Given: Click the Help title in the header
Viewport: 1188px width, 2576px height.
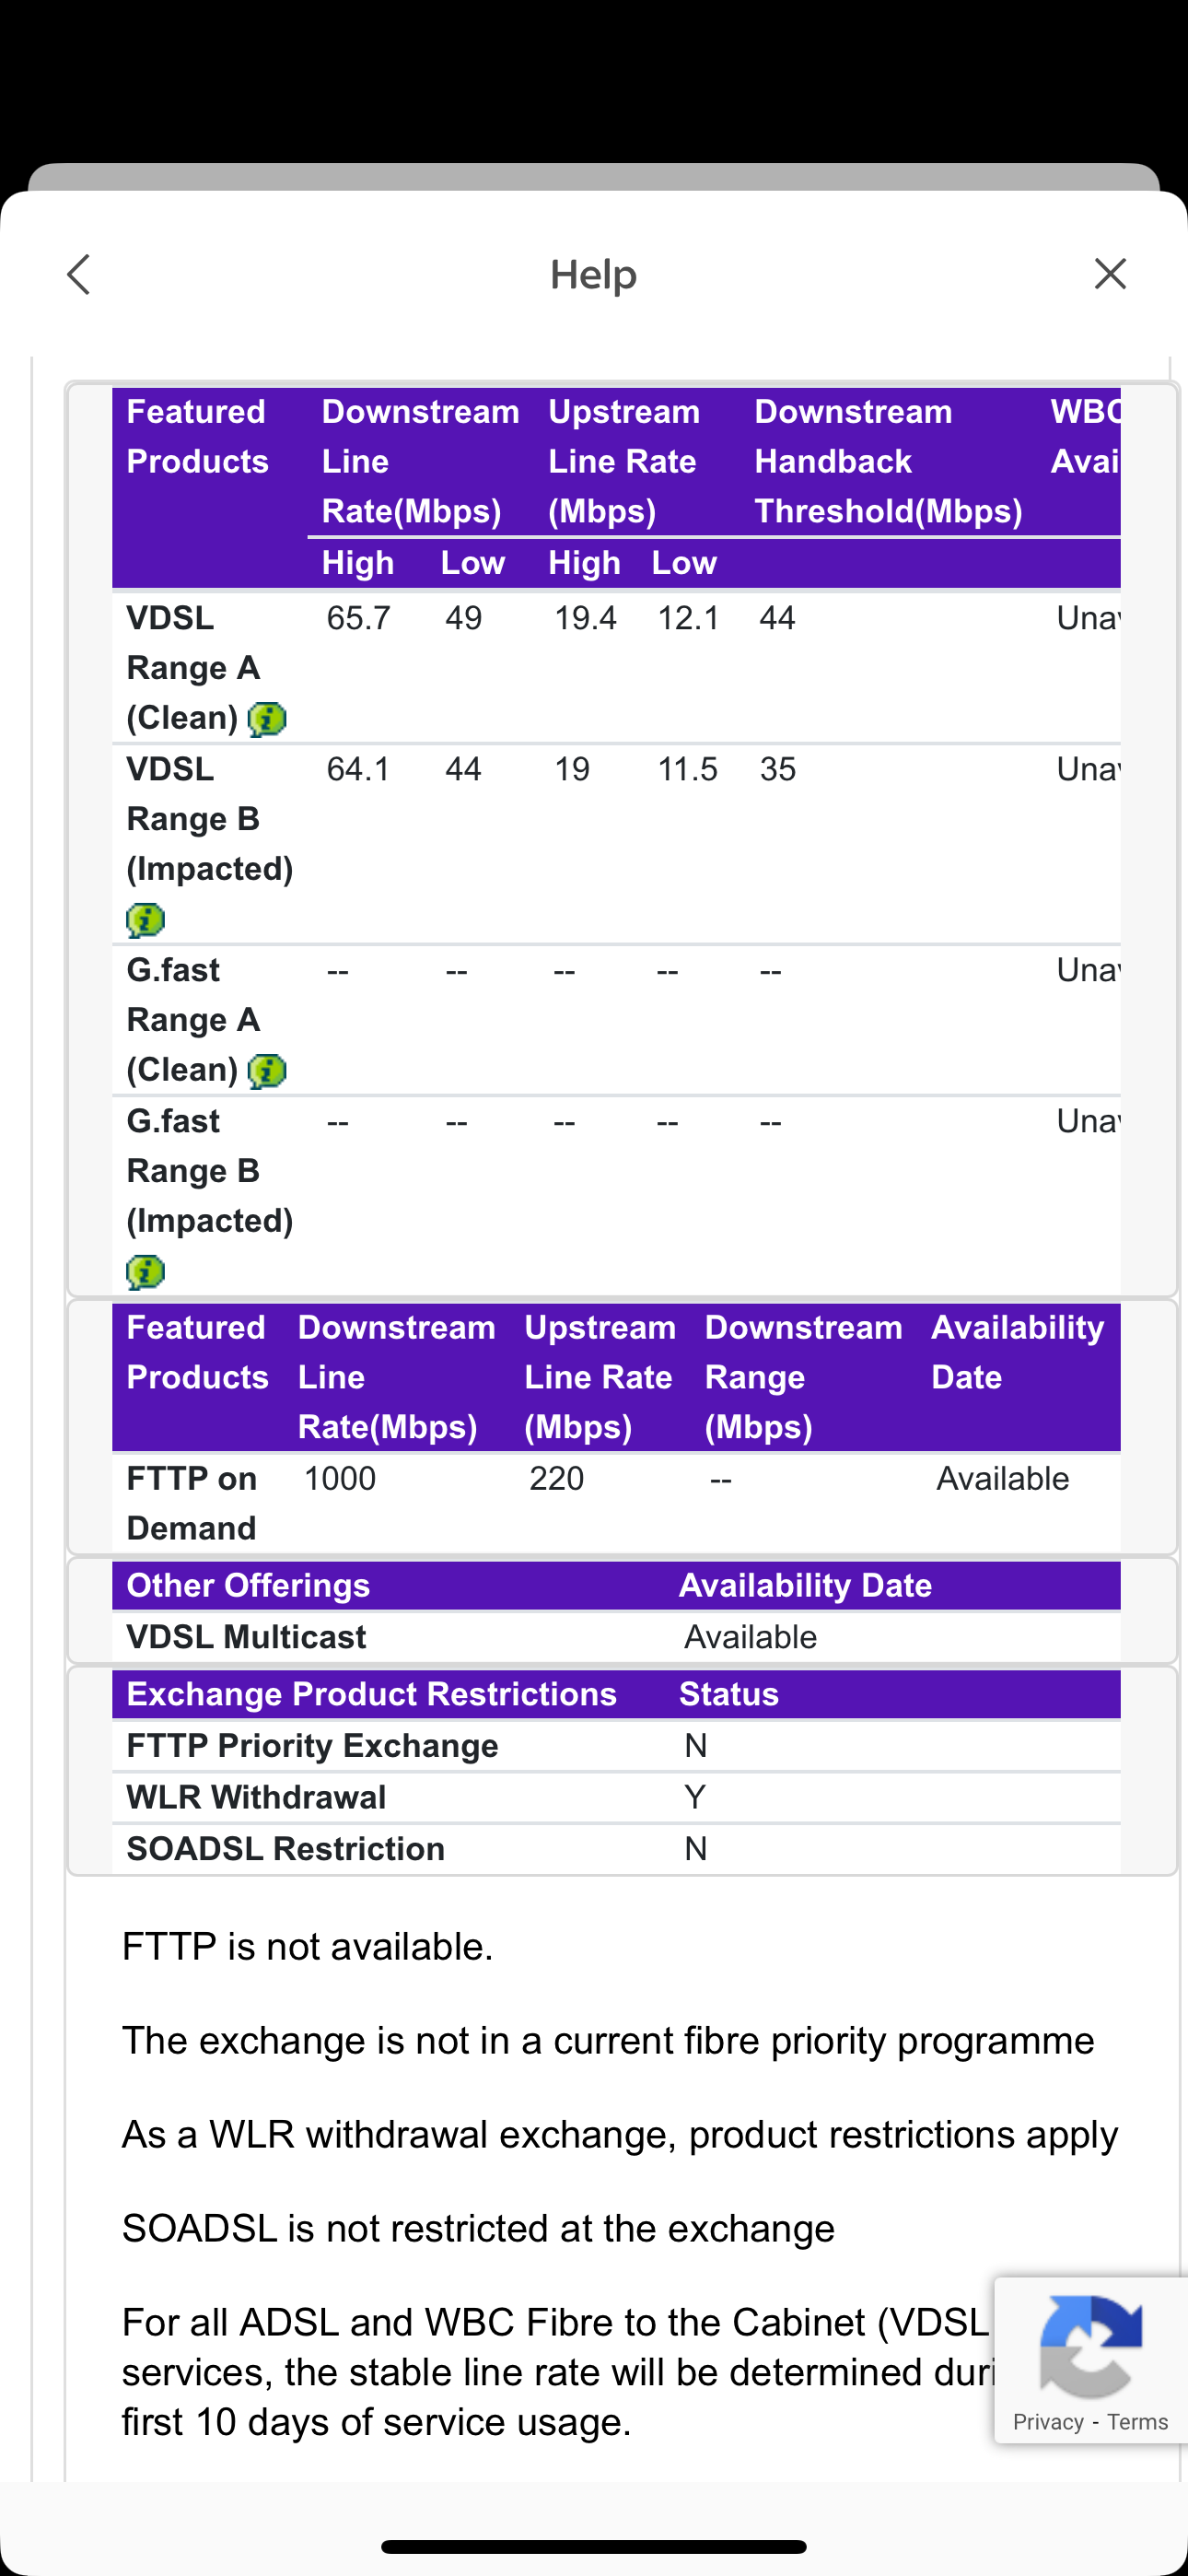Looking at the screenshot, I should pyautogui.click(x=593, y=273).
